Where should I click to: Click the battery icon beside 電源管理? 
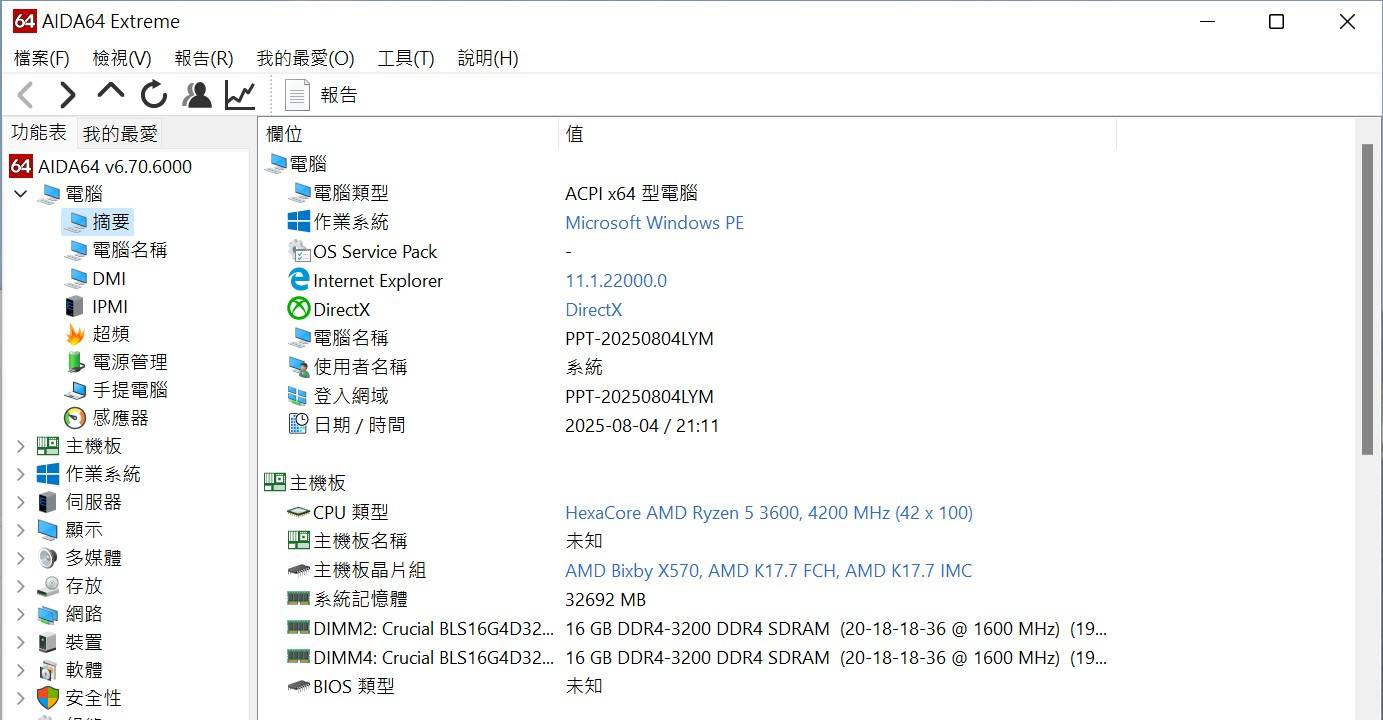tap(75, 362)
